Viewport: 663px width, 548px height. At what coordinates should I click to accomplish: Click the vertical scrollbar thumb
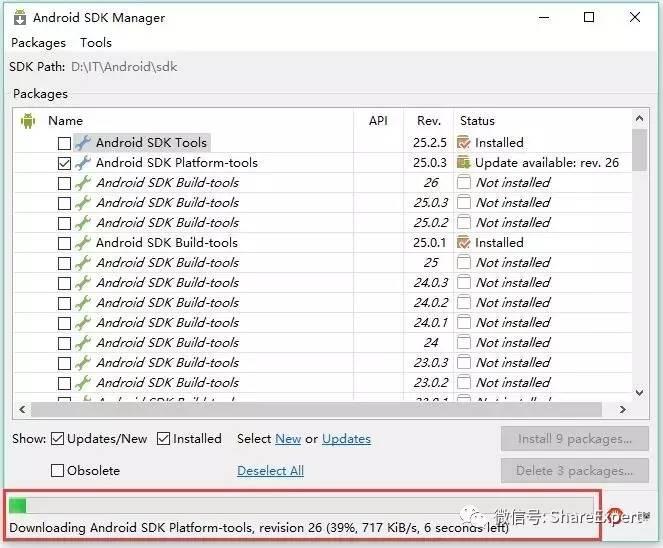click(639, 150)
